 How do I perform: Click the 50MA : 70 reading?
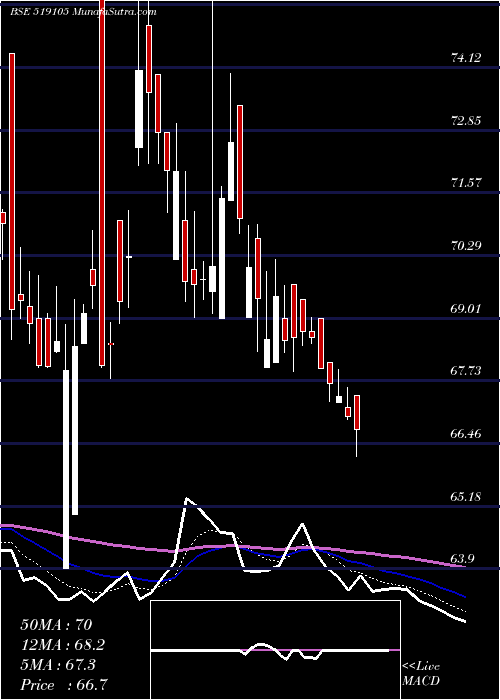coord(56,625)
